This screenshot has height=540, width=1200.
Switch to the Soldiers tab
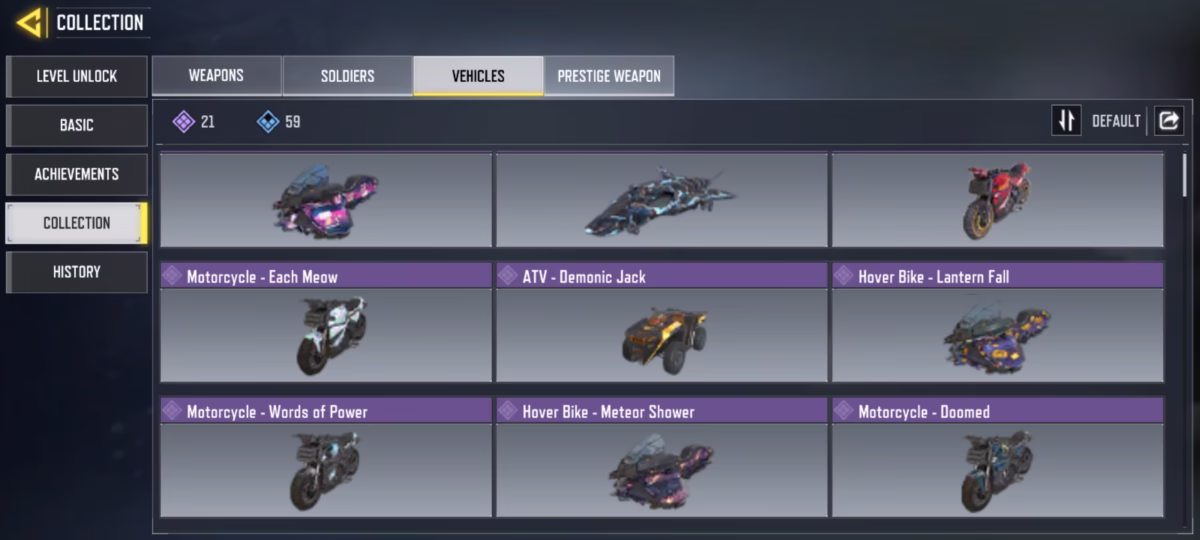tap(347, 76)
